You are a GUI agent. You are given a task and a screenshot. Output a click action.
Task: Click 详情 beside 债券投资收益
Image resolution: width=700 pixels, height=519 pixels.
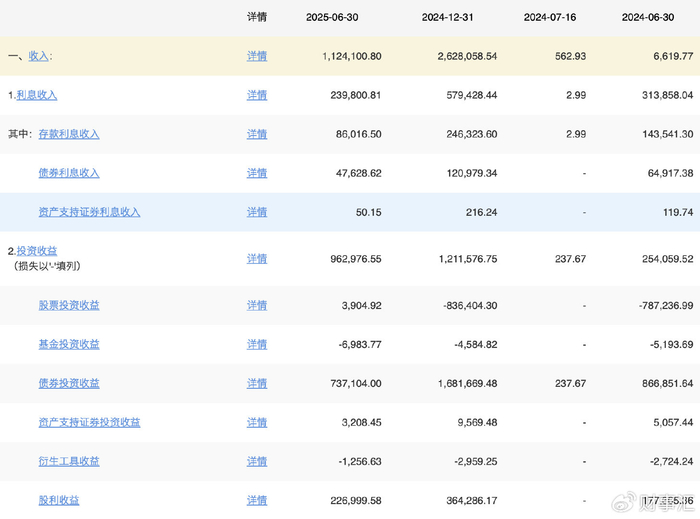click(x=257, y=383)
